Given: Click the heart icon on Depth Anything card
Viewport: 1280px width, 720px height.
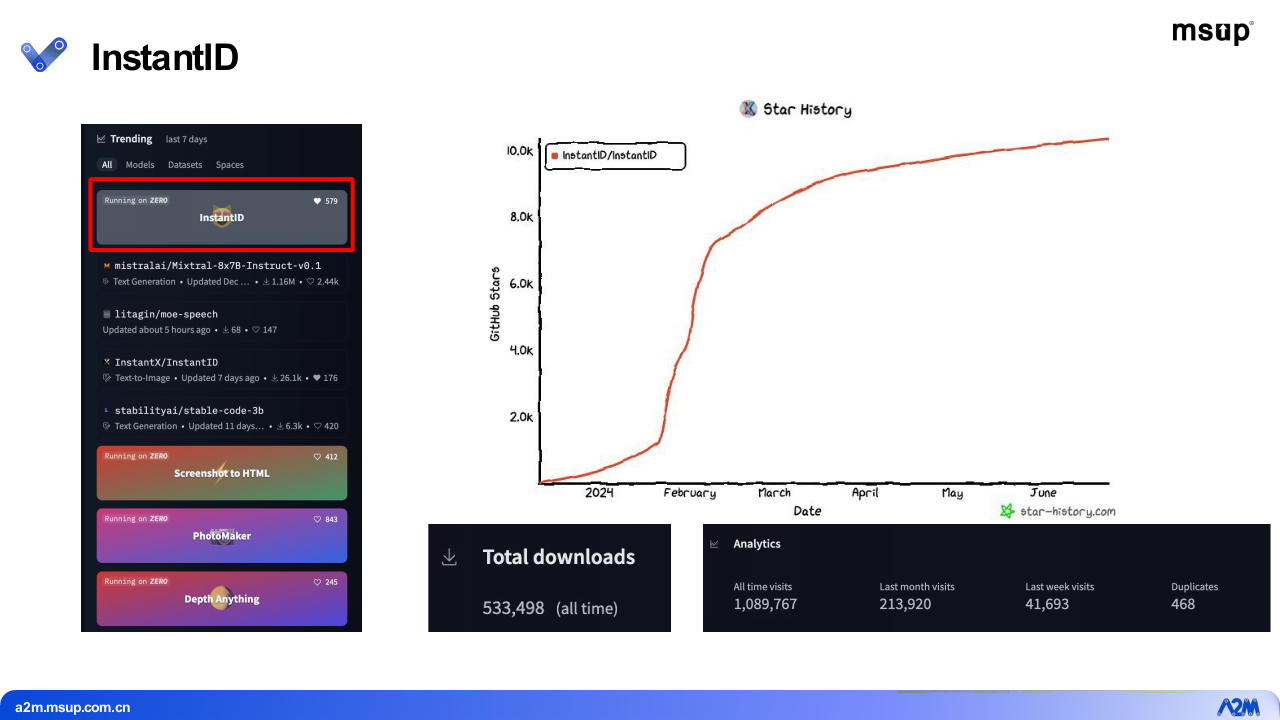Looking at the screenshot, I should click(318, 582).
